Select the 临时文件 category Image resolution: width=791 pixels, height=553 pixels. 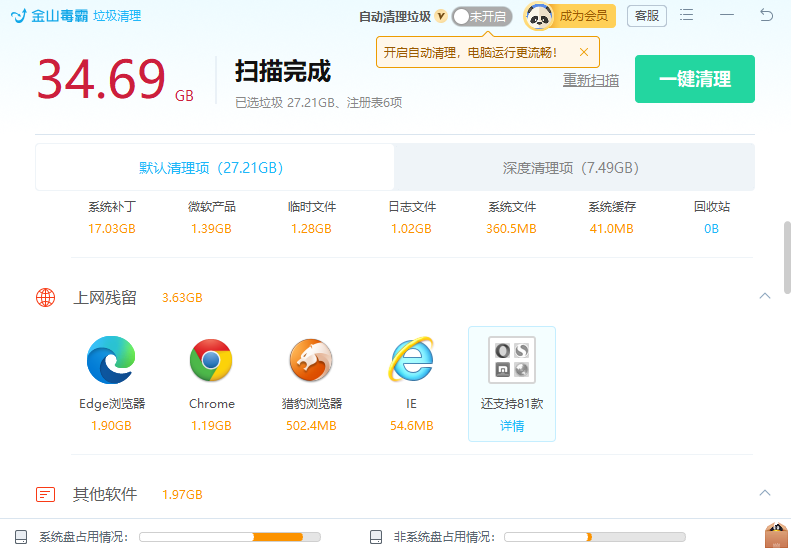tap(311, 207)
